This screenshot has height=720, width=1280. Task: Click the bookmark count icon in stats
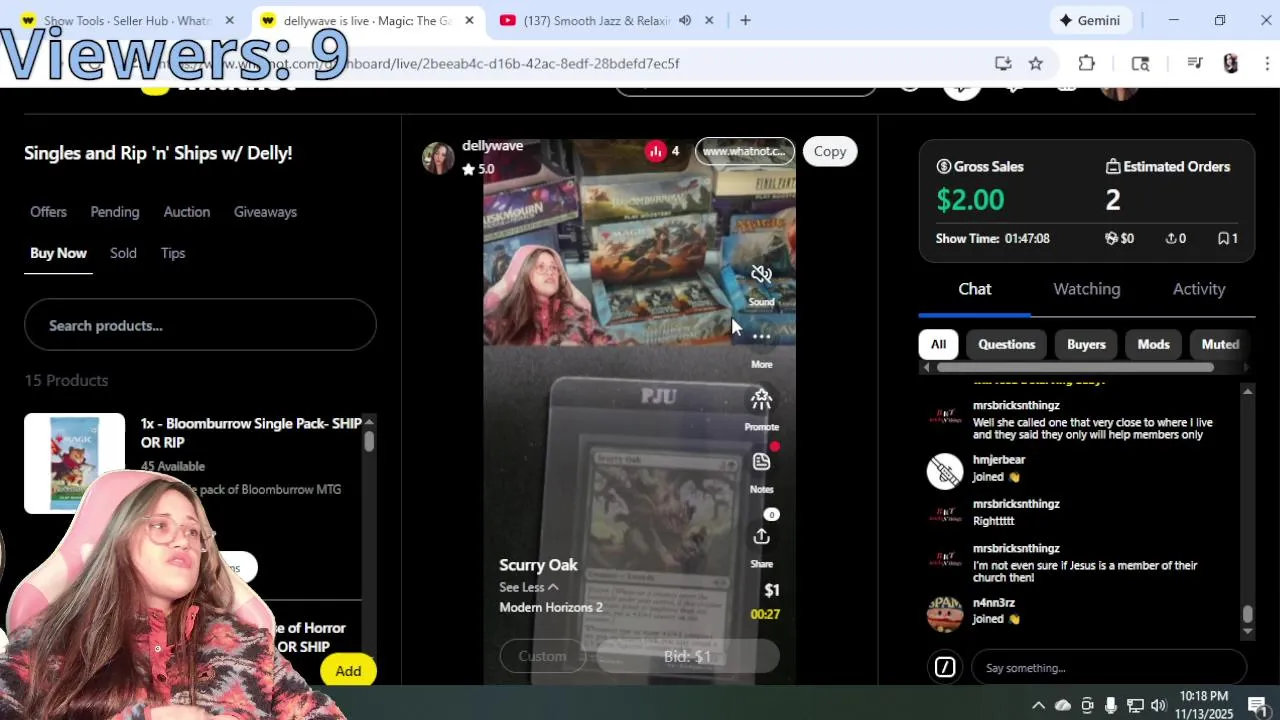point(1223,238)
